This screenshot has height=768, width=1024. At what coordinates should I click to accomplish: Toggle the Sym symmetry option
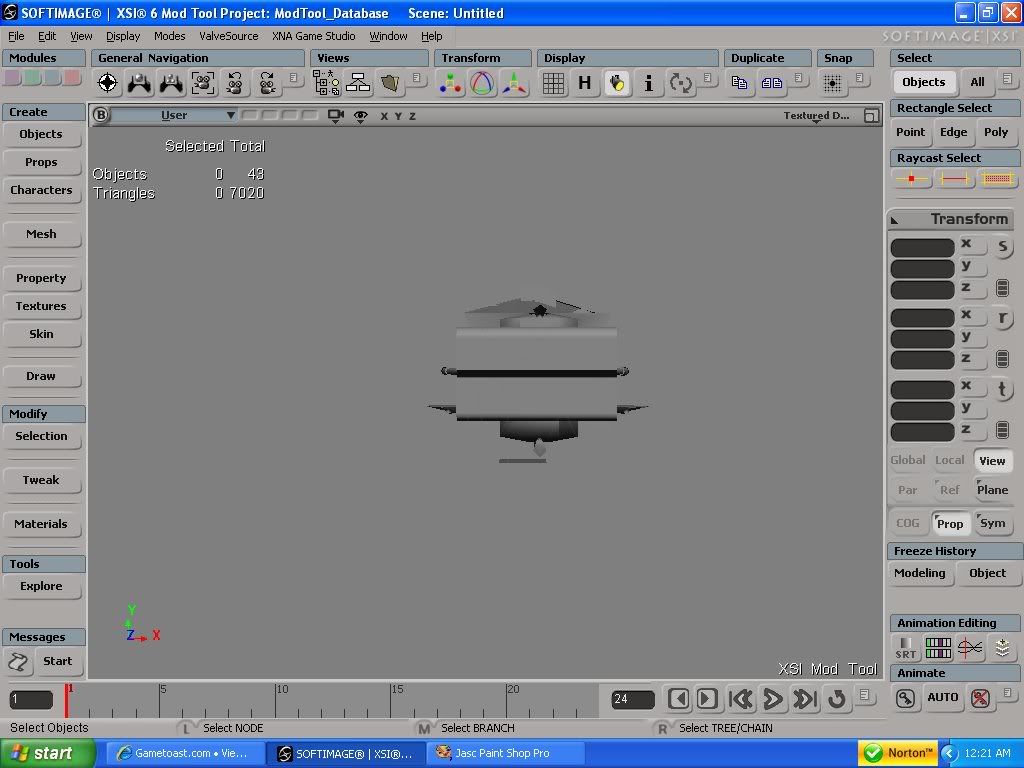tap(992, 523)
